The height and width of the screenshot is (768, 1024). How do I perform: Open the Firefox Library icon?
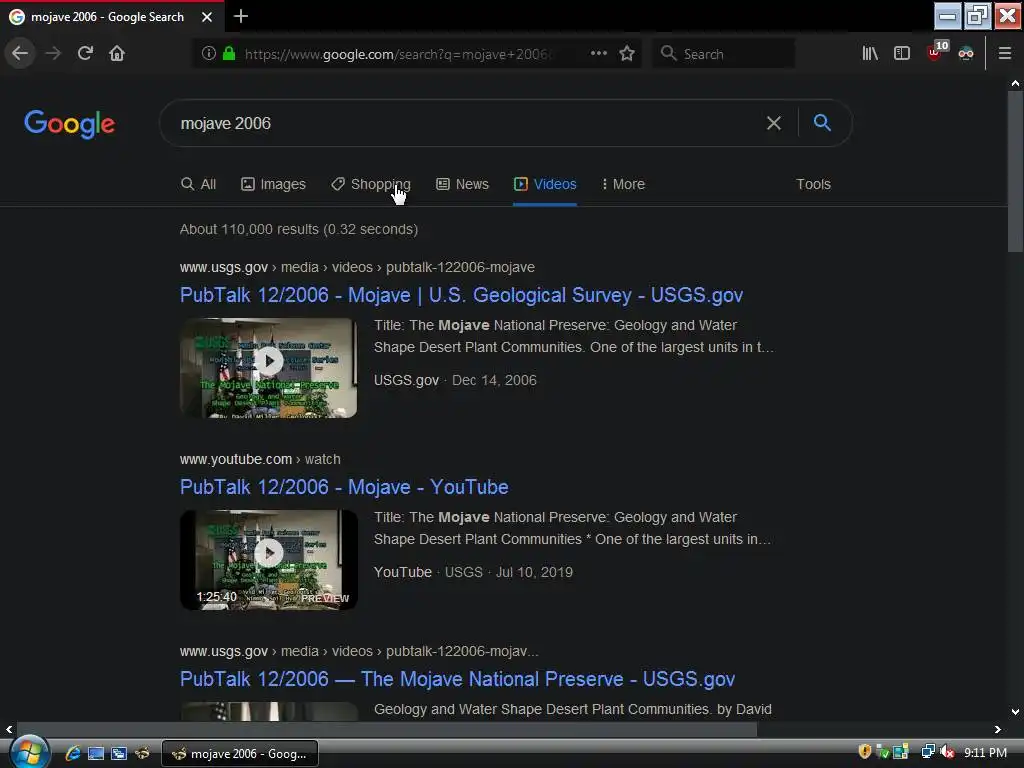(x=870, y=54)
